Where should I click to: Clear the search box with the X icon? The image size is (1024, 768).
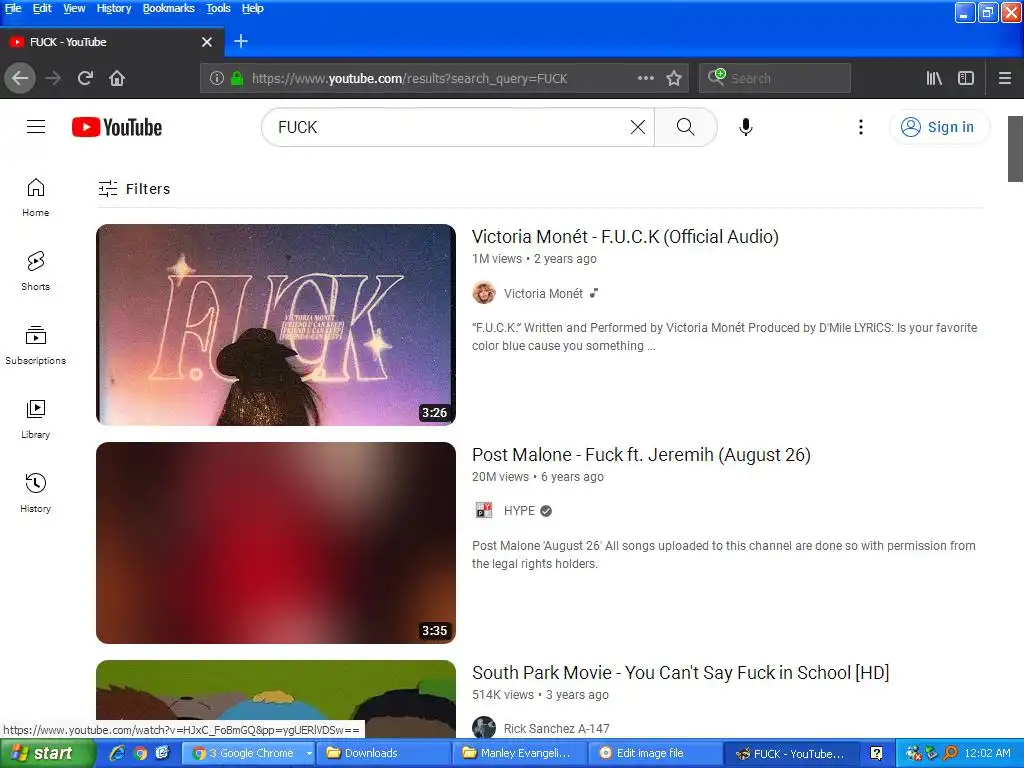click(x=638, y=127)
